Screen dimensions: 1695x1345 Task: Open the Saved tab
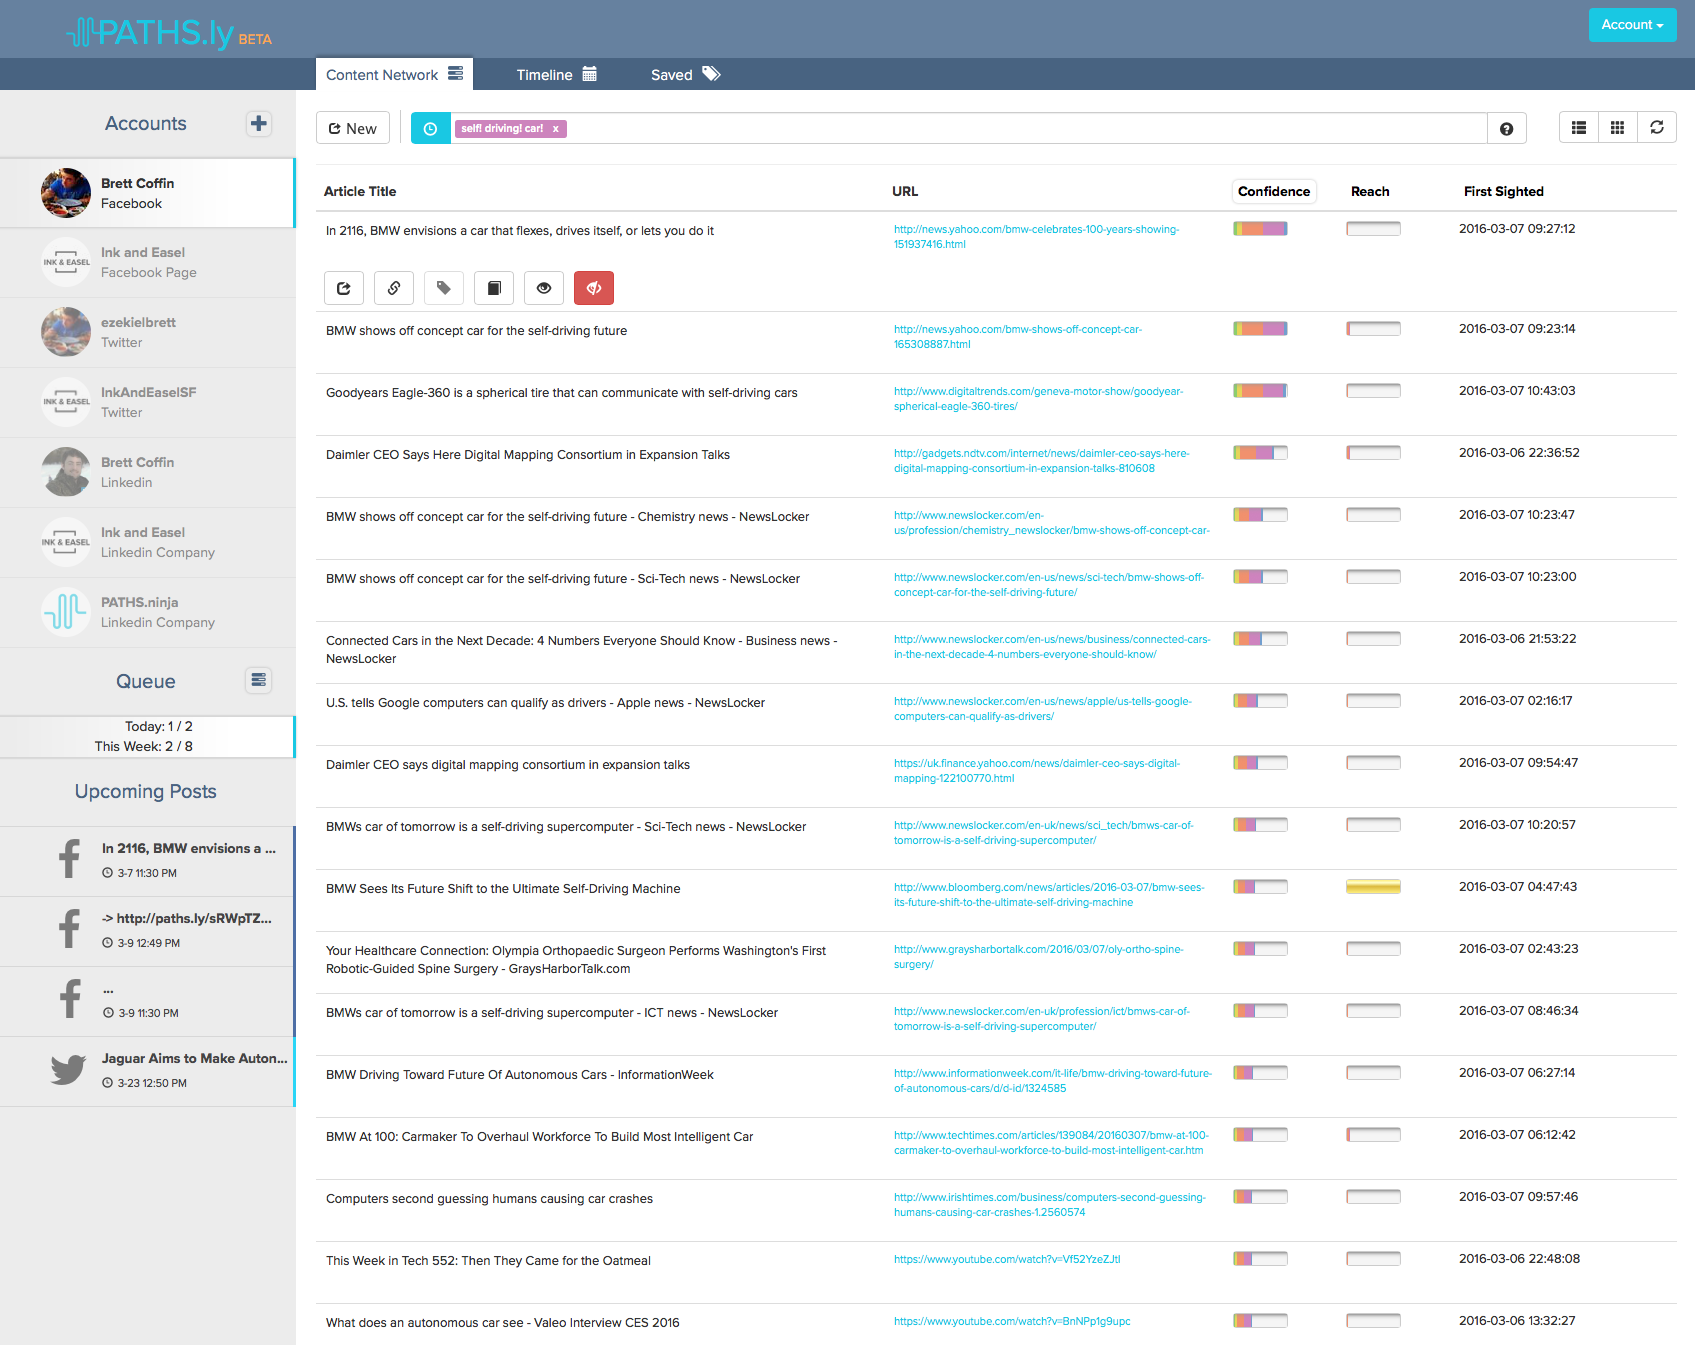tap(685, 74)
